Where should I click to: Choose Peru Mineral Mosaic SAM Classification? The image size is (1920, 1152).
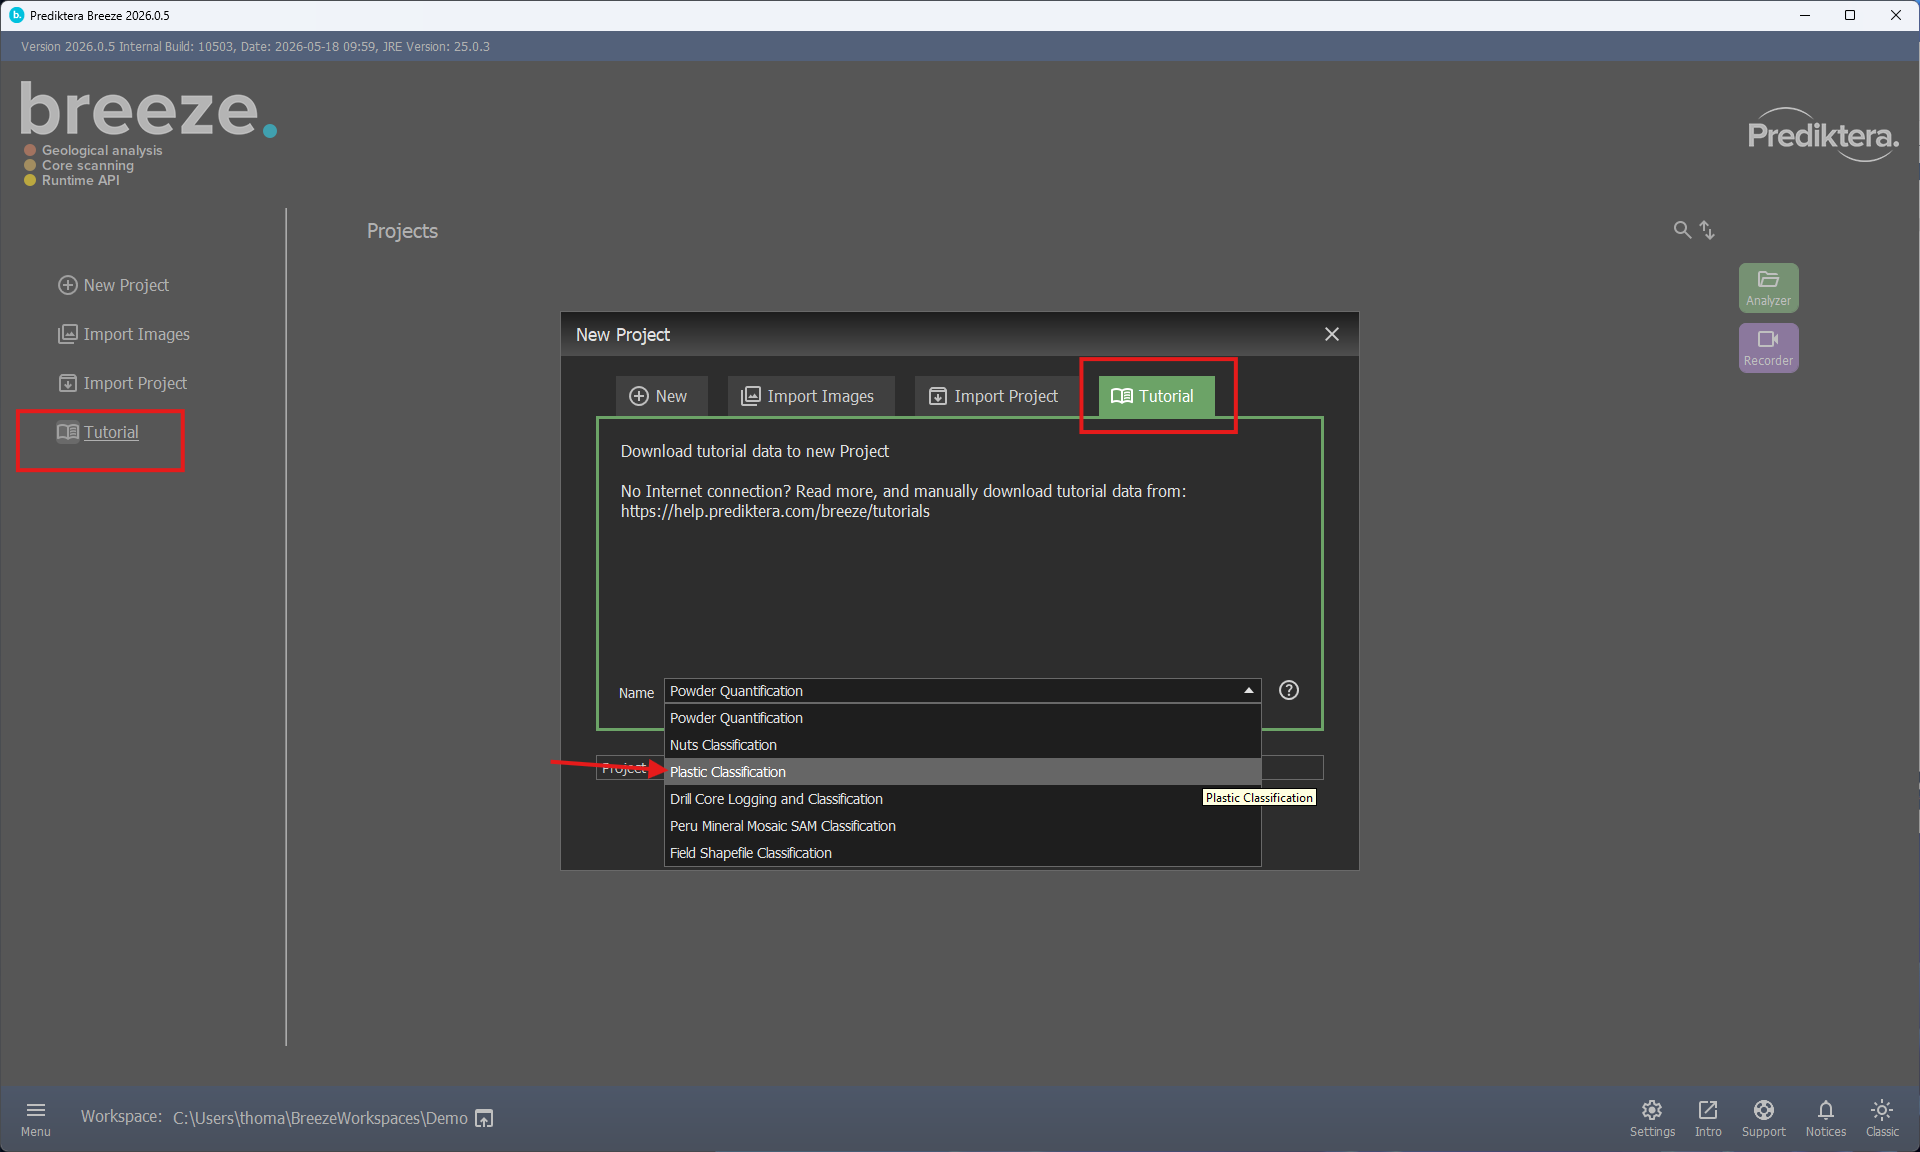point(962,826)
